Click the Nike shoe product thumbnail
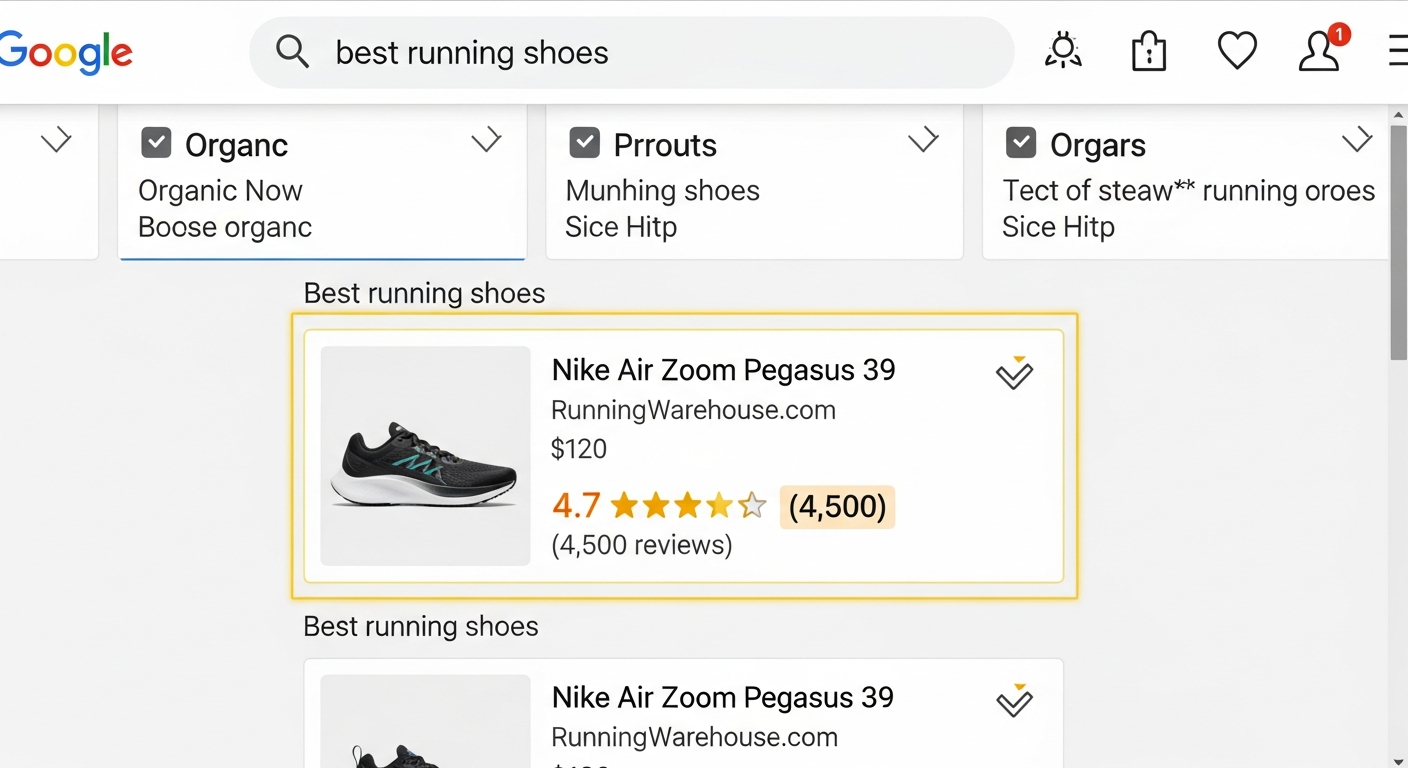1408x768 pixels. point(424,455)
